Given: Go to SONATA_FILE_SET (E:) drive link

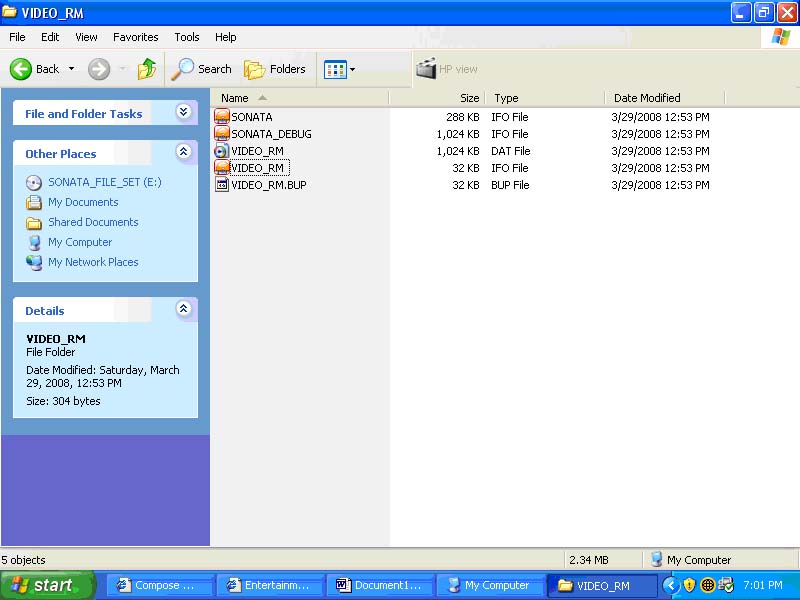Looking at the screenshot, I should 105,182.
